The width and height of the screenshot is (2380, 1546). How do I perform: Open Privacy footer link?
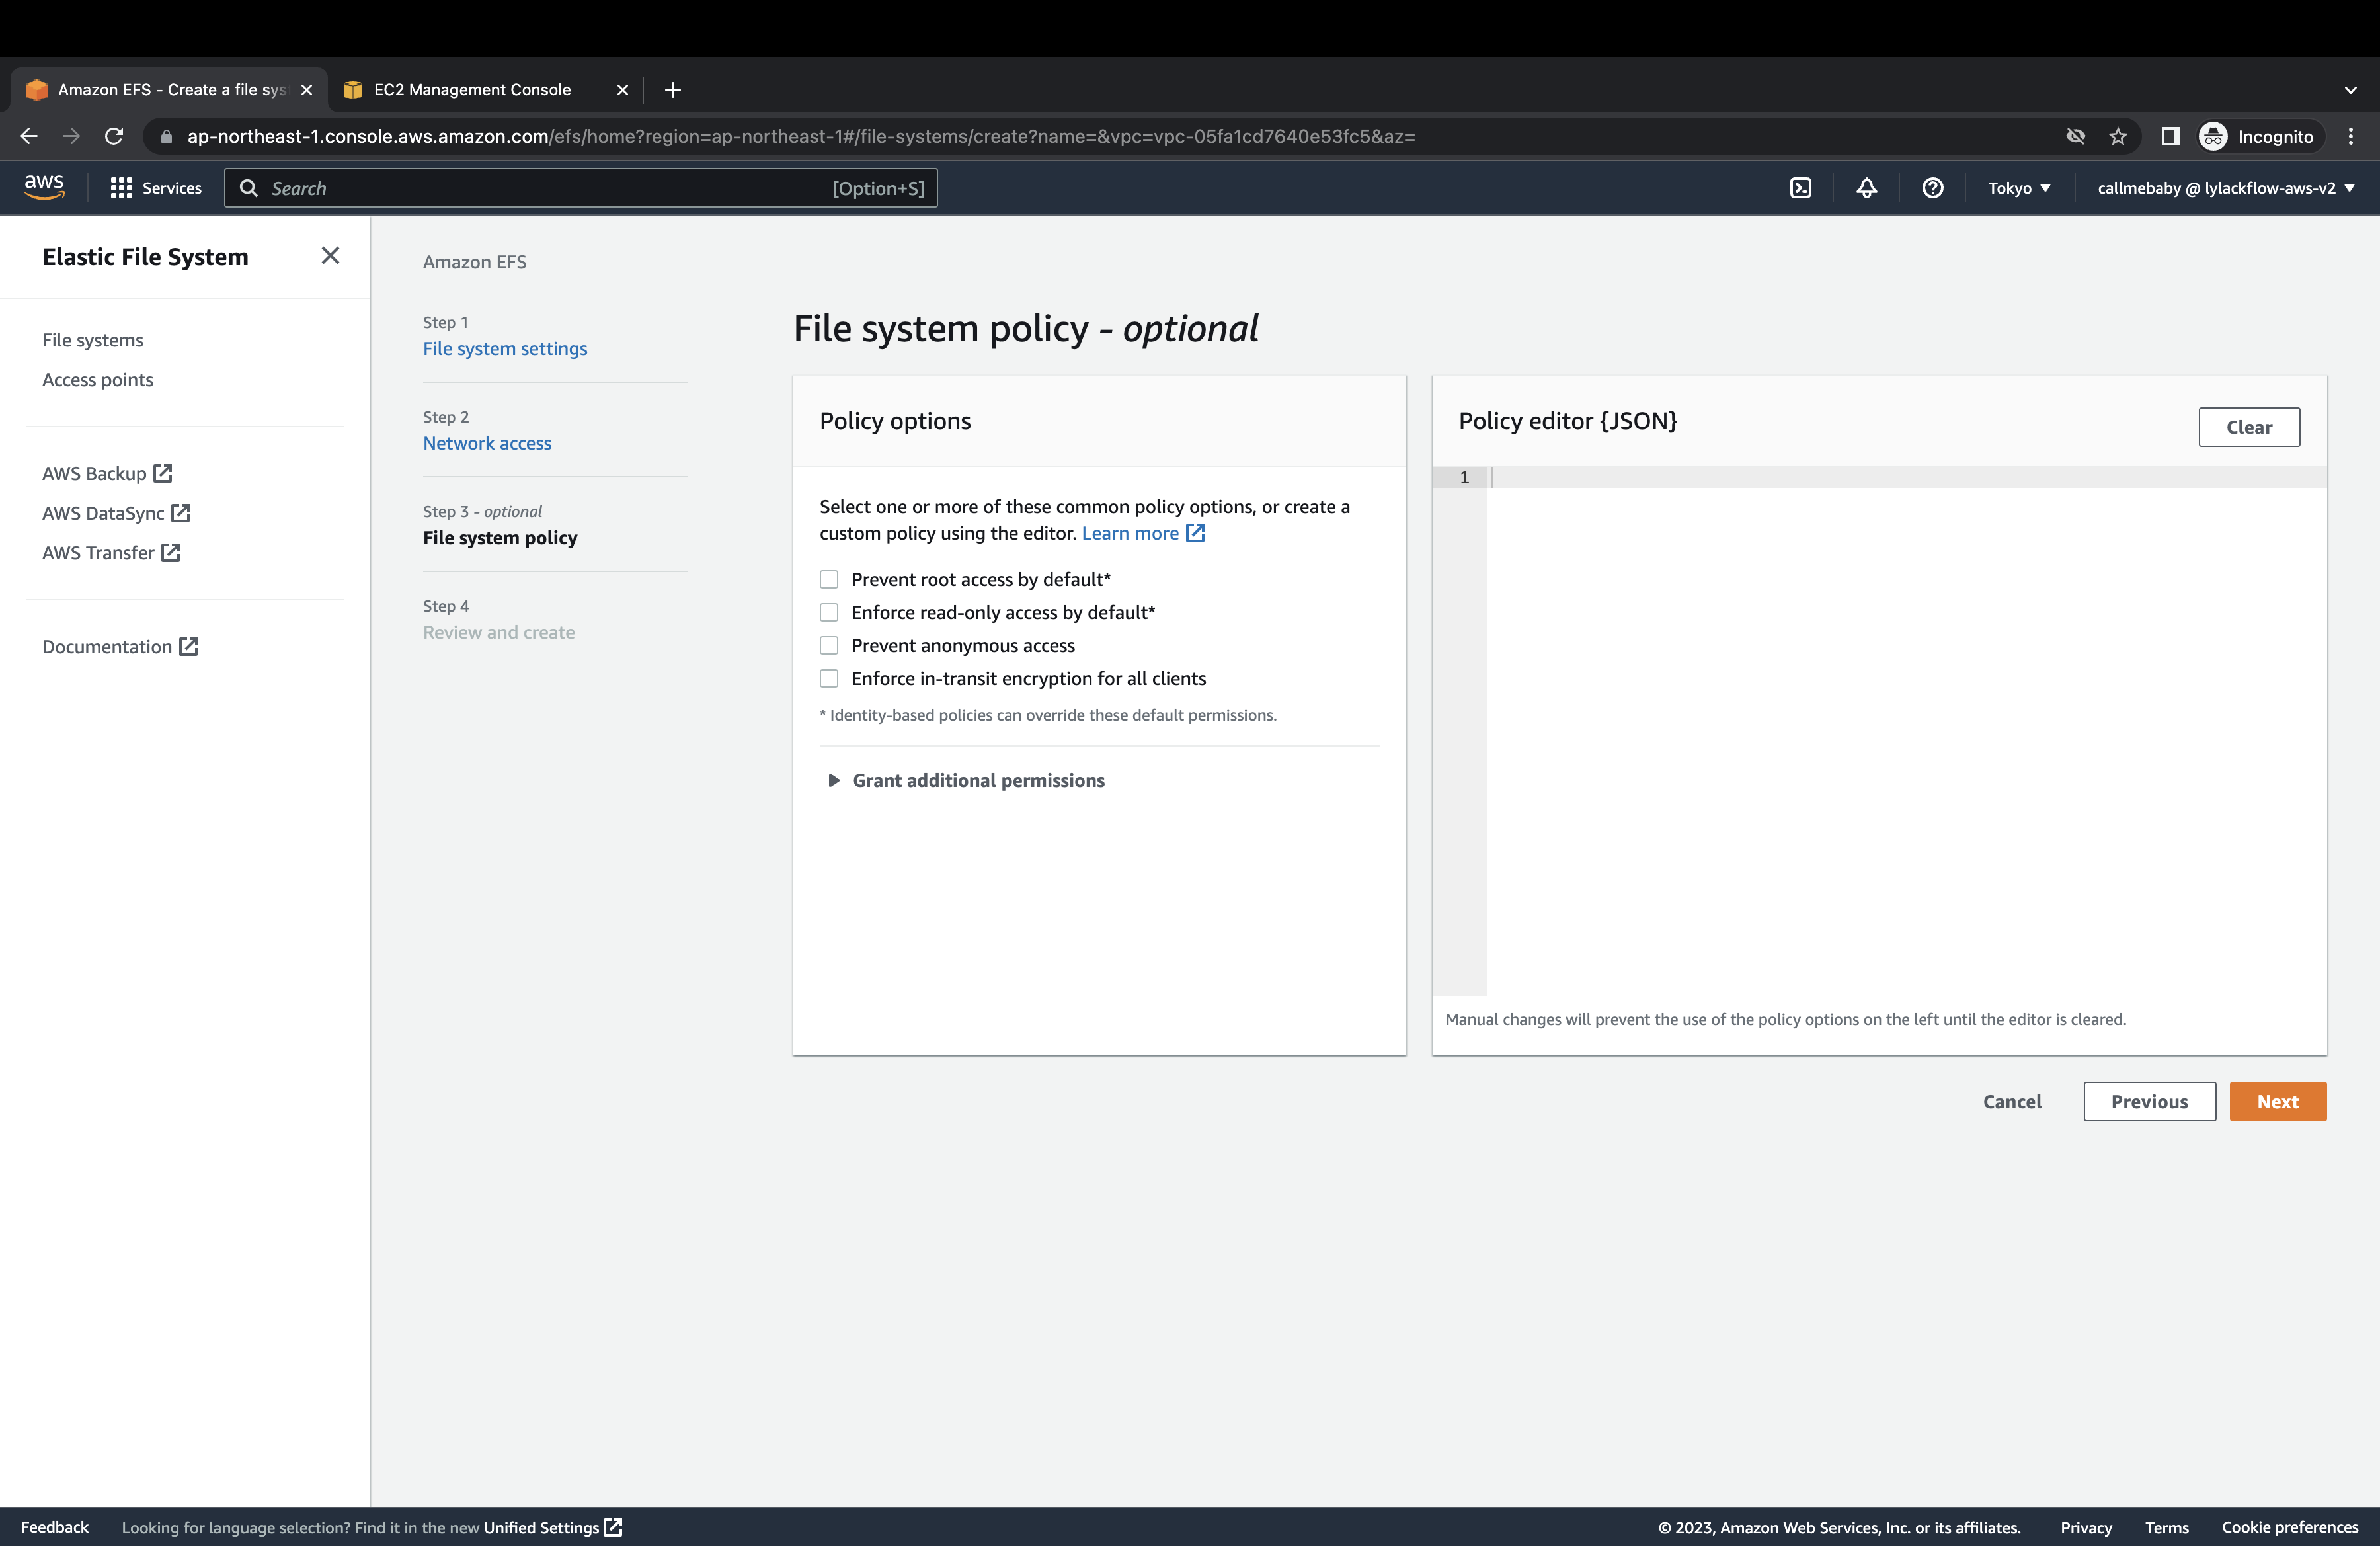click(x=2086, y=1527)
